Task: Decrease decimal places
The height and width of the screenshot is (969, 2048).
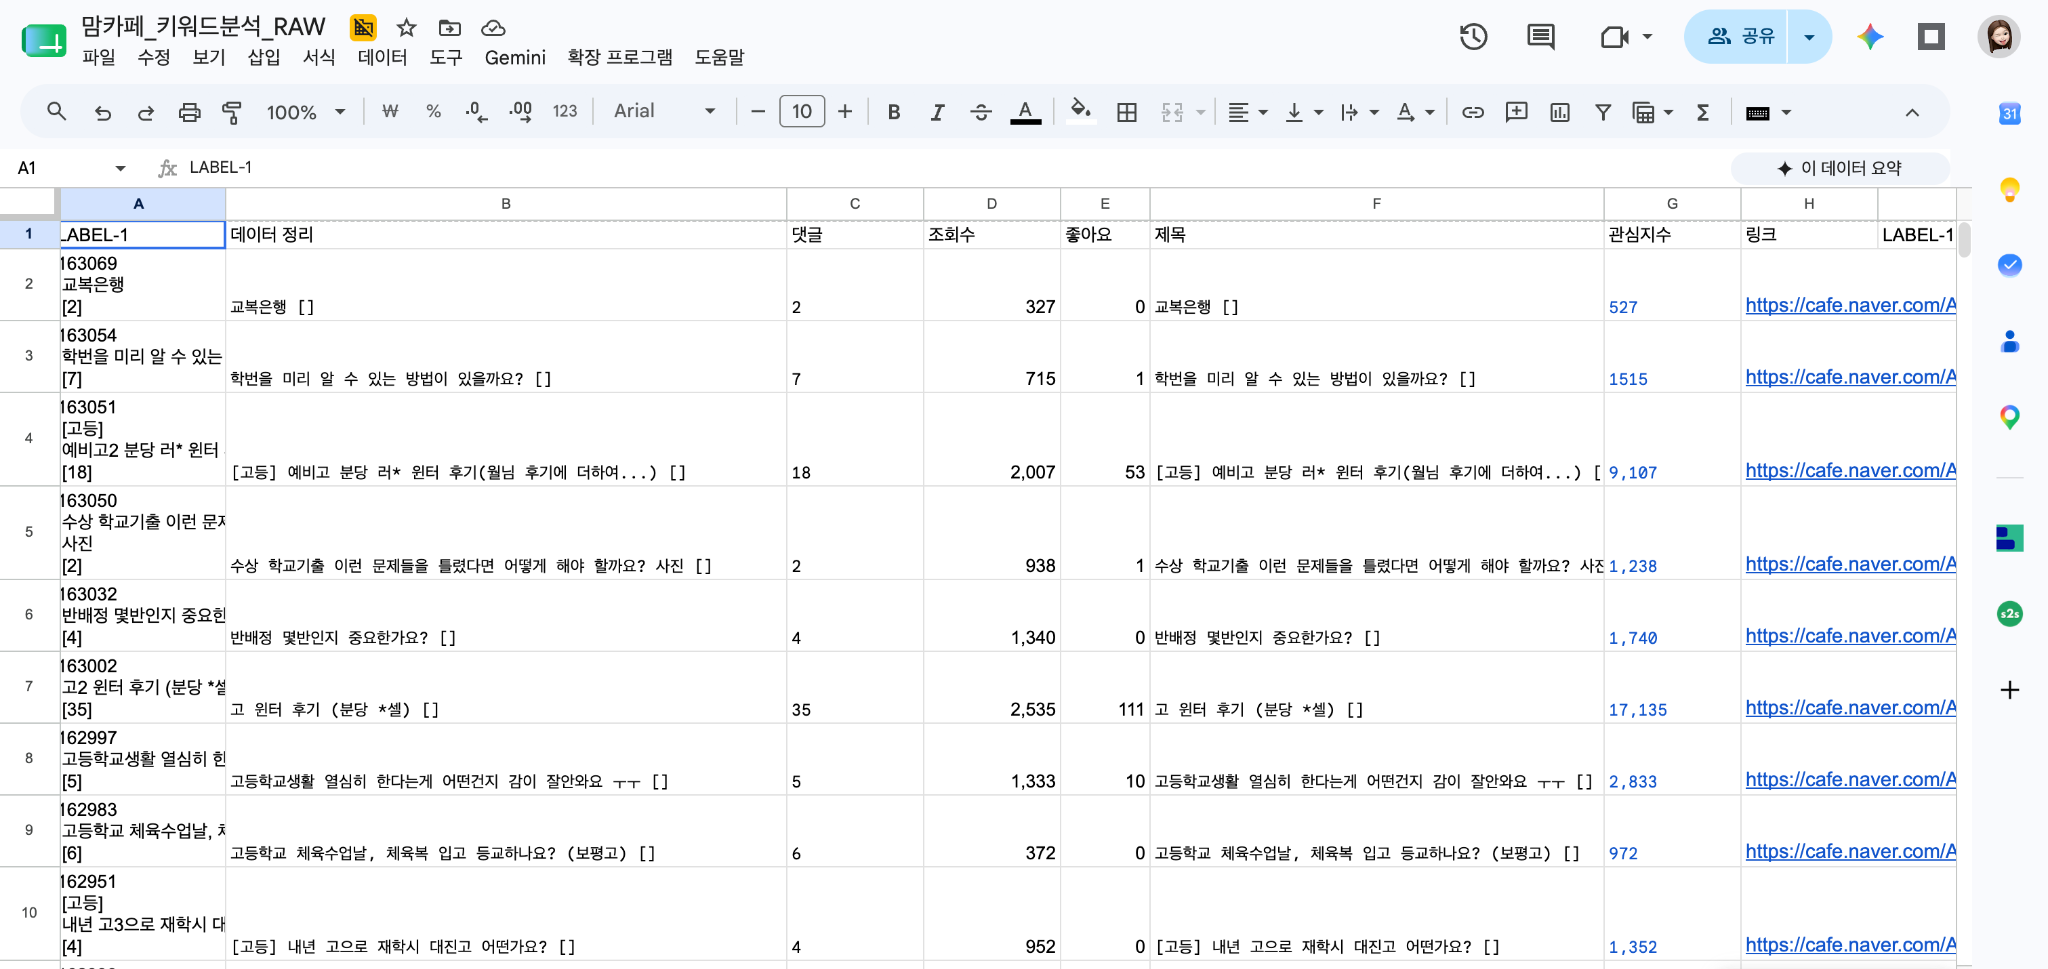Action: click(477, 112)
